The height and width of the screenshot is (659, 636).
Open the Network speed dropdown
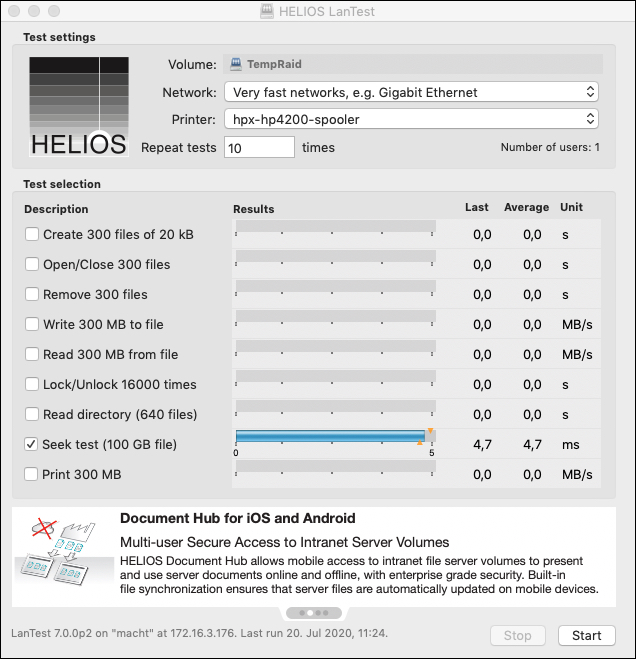[x=412, y=92]
